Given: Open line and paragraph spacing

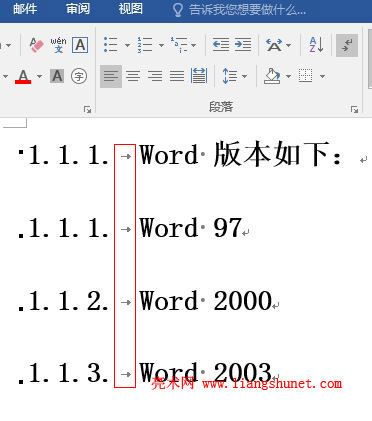Looking at the screenshot, I should coord(230,76).
